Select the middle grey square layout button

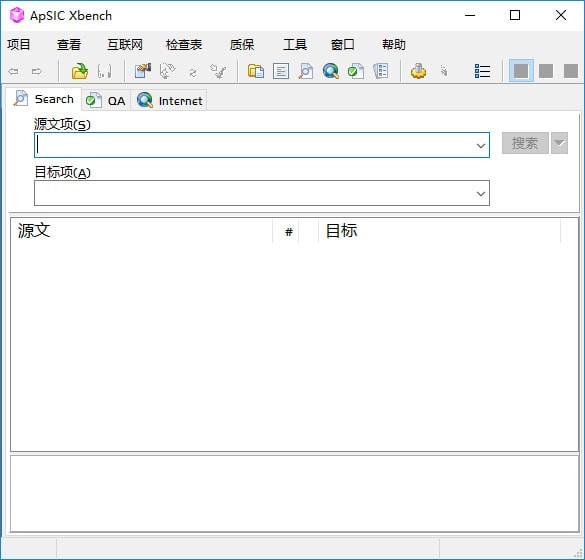[x=546, y=71]
